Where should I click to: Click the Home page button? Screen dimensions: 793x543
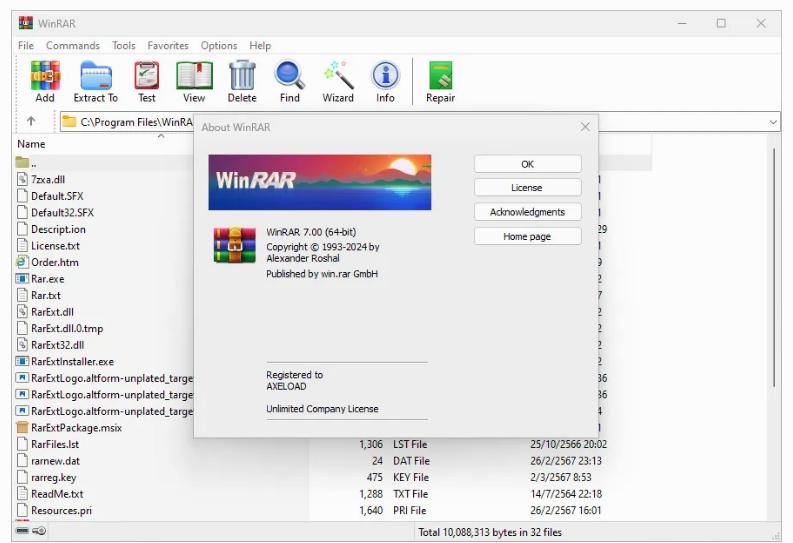tap(527, 236)
